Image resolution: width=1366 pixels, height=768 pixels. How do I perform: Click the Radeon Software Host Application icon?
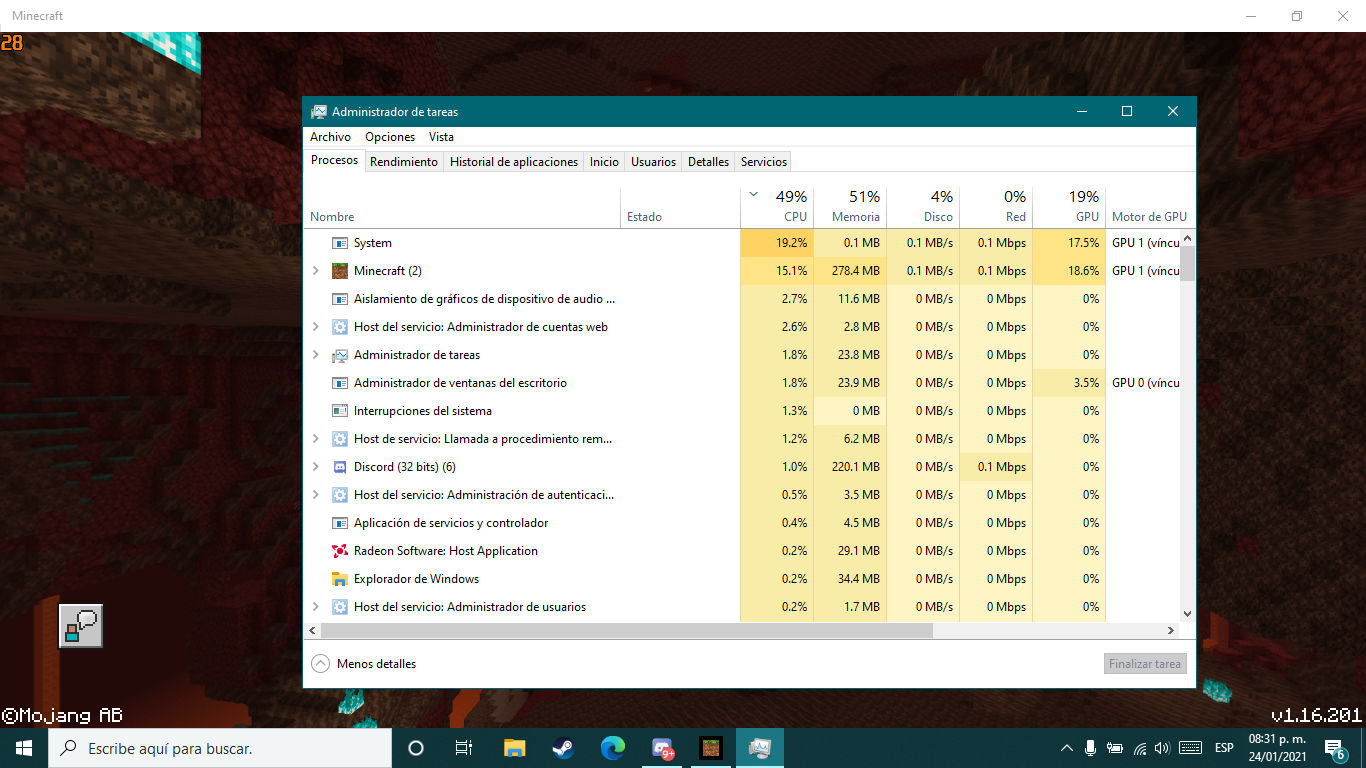(x=339, y=551)
